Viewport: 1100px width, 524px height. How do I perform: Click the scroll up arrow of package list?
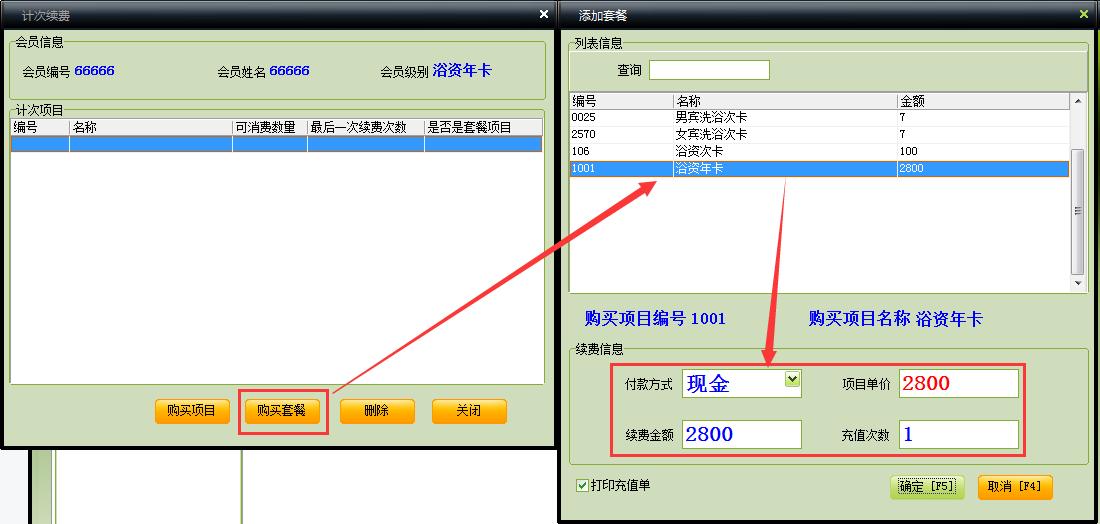click(1078, 102)
